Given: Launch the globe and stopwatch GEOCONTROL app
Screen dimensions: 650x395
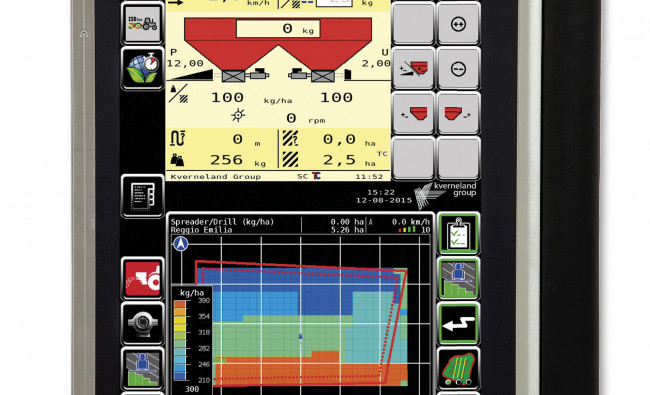Looking at the screenshot, I should point(143,68).
